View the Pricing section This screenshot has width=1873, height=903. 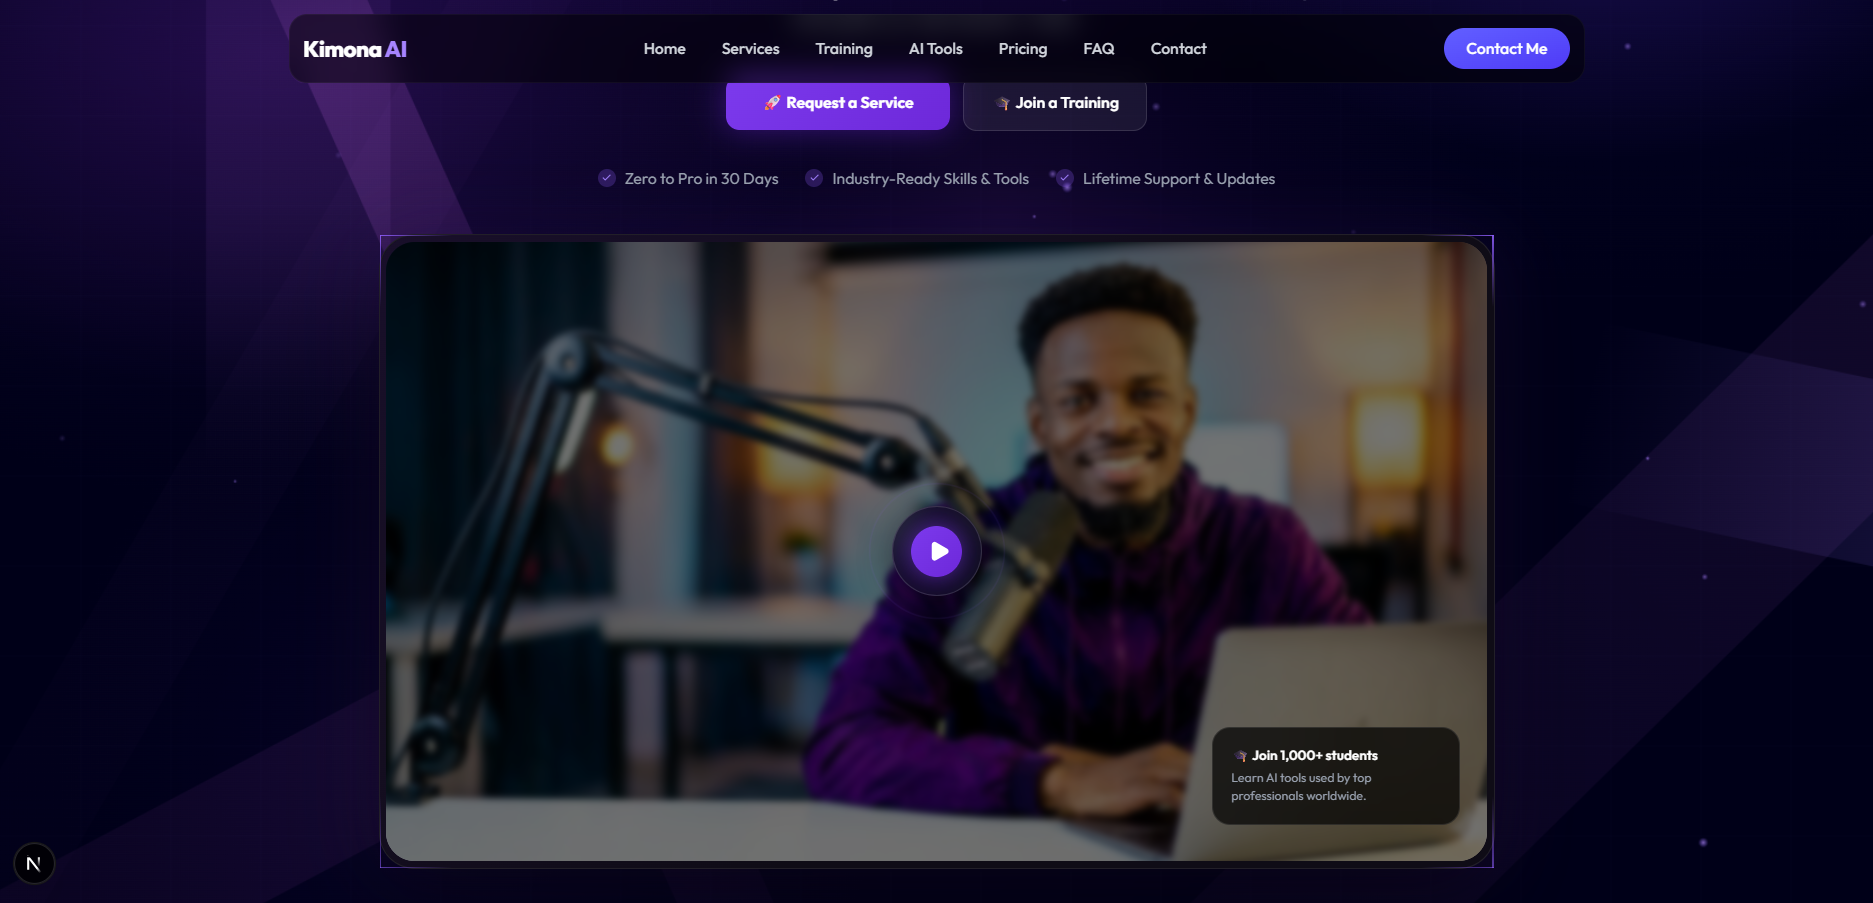(x=1022, y=49)
